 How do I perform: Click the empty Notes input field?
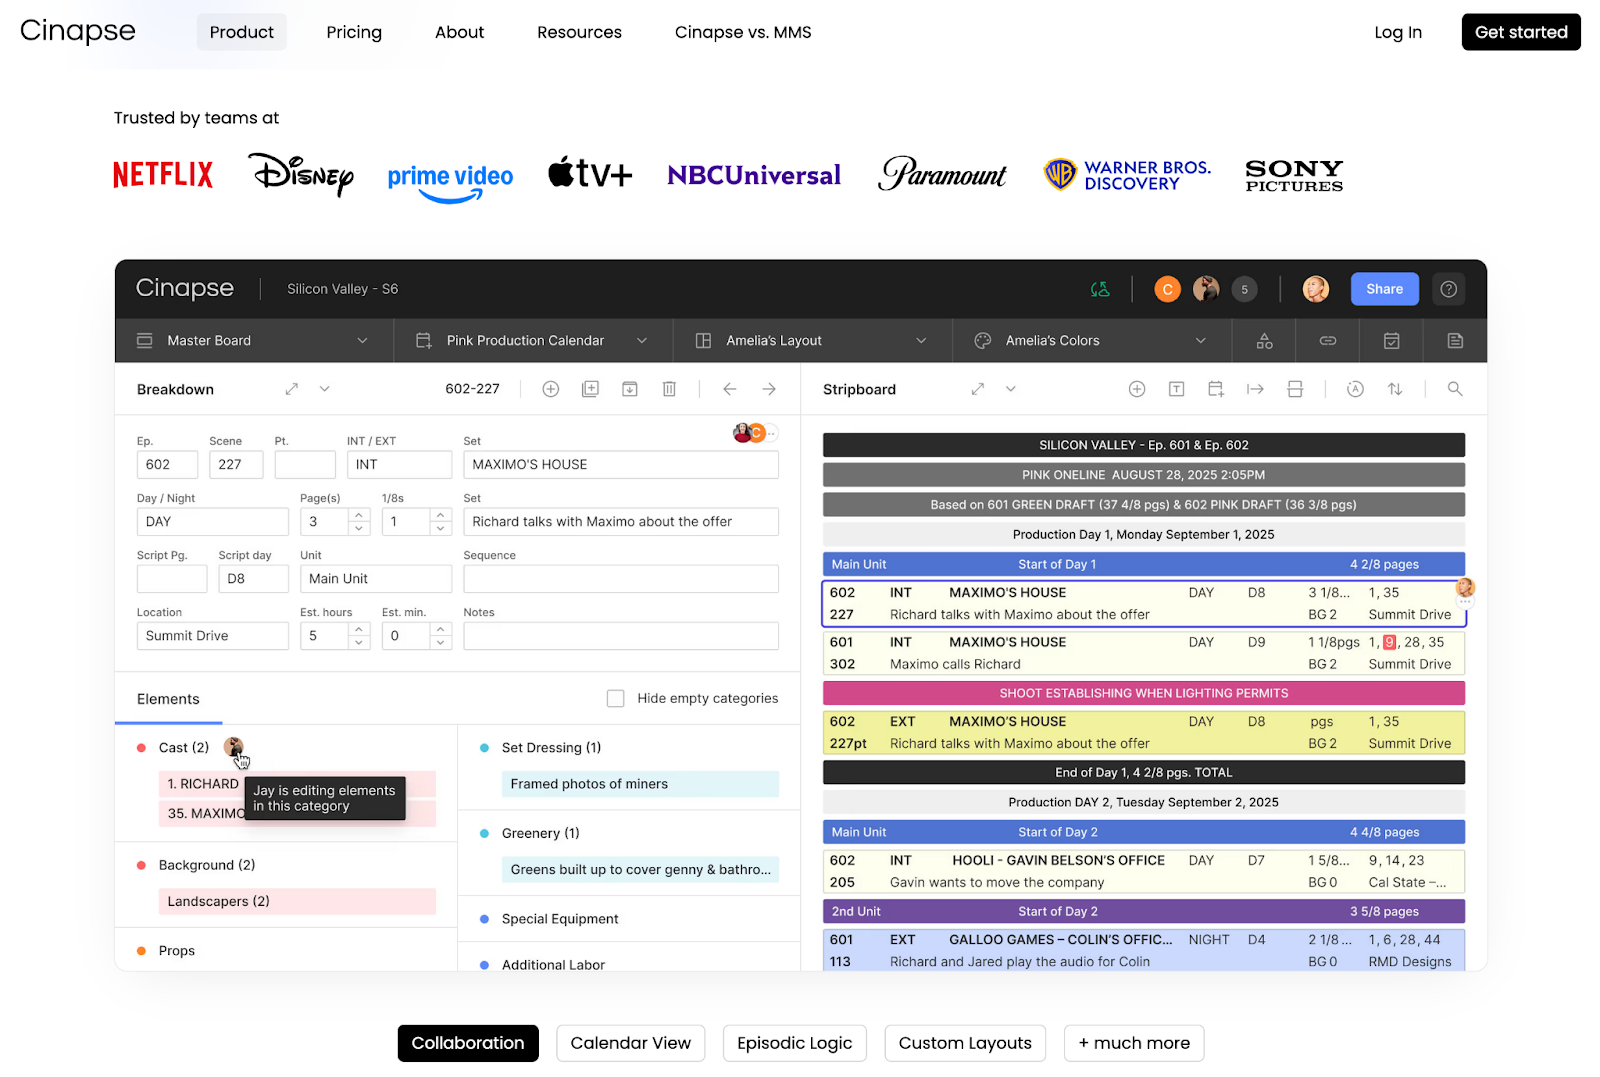pos(621,636)
